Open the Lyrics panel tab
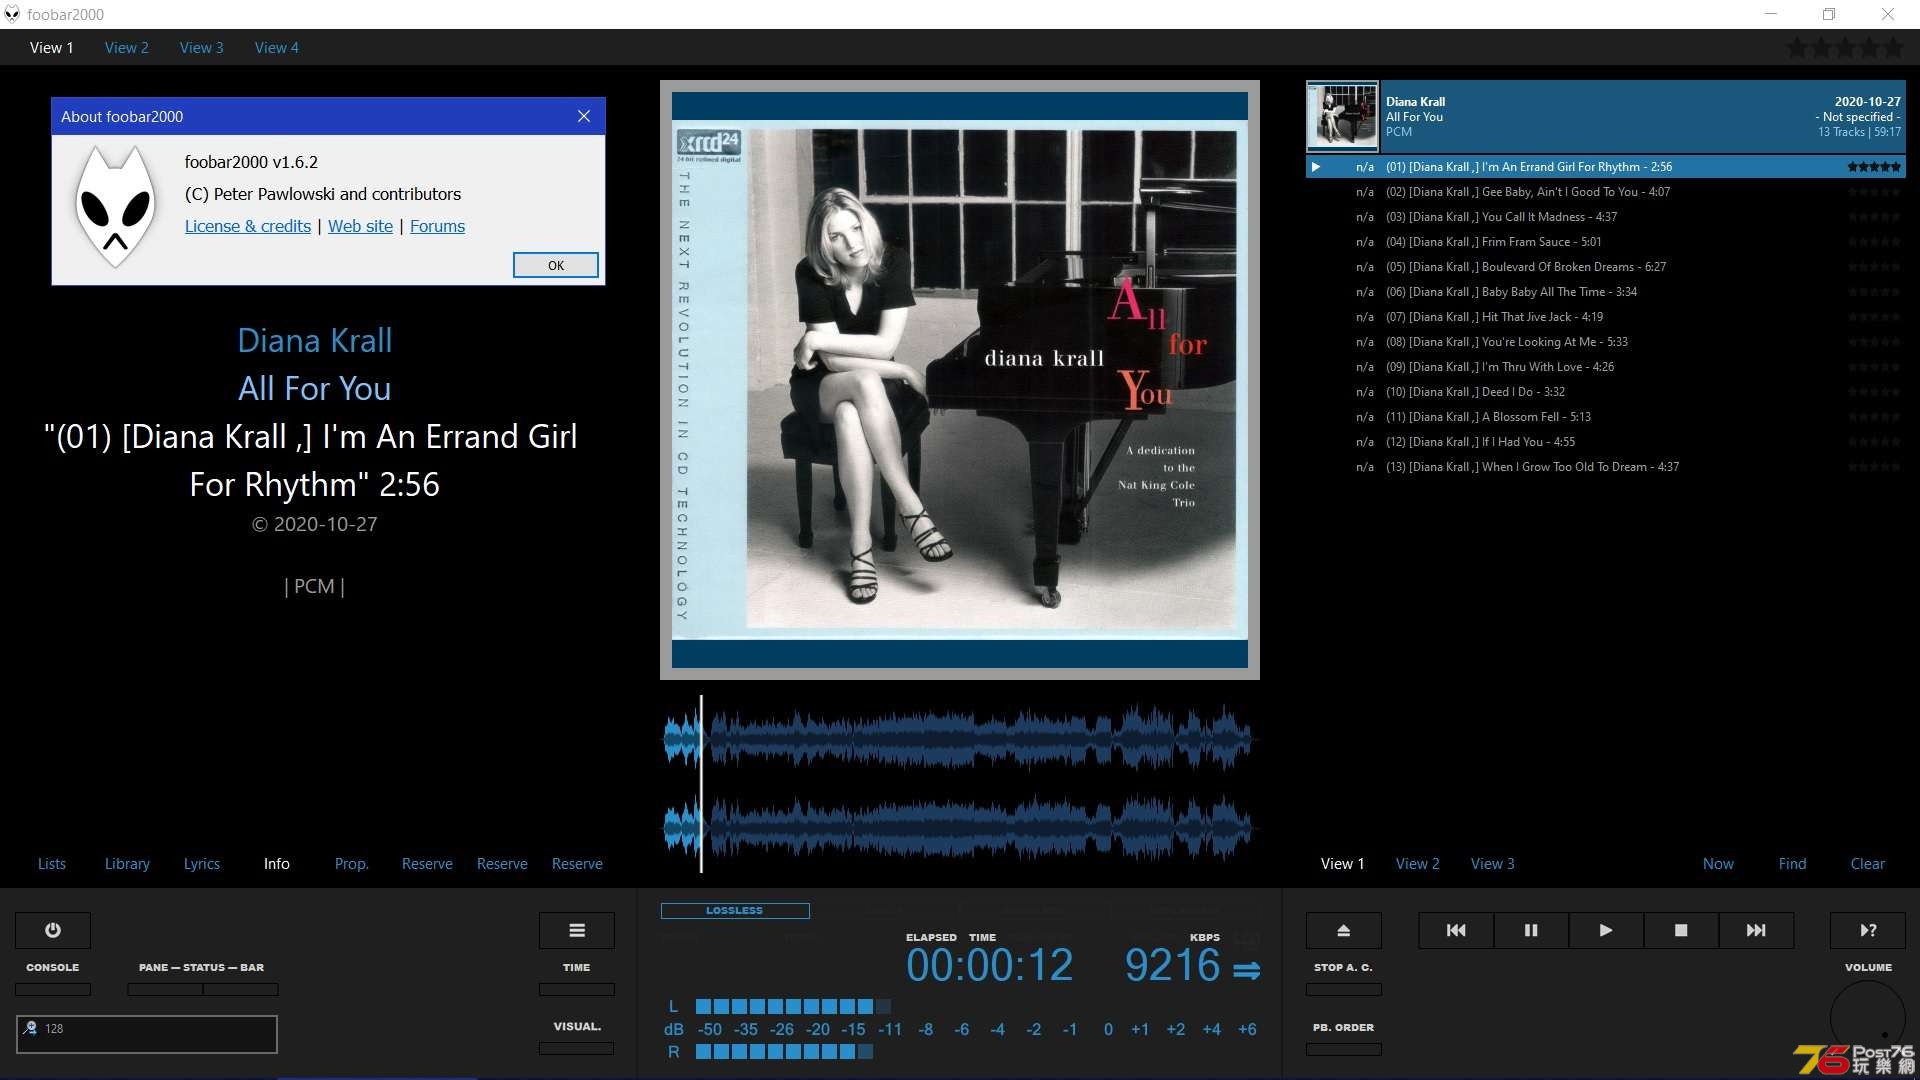The image size is (1920, 1080). 202,863
